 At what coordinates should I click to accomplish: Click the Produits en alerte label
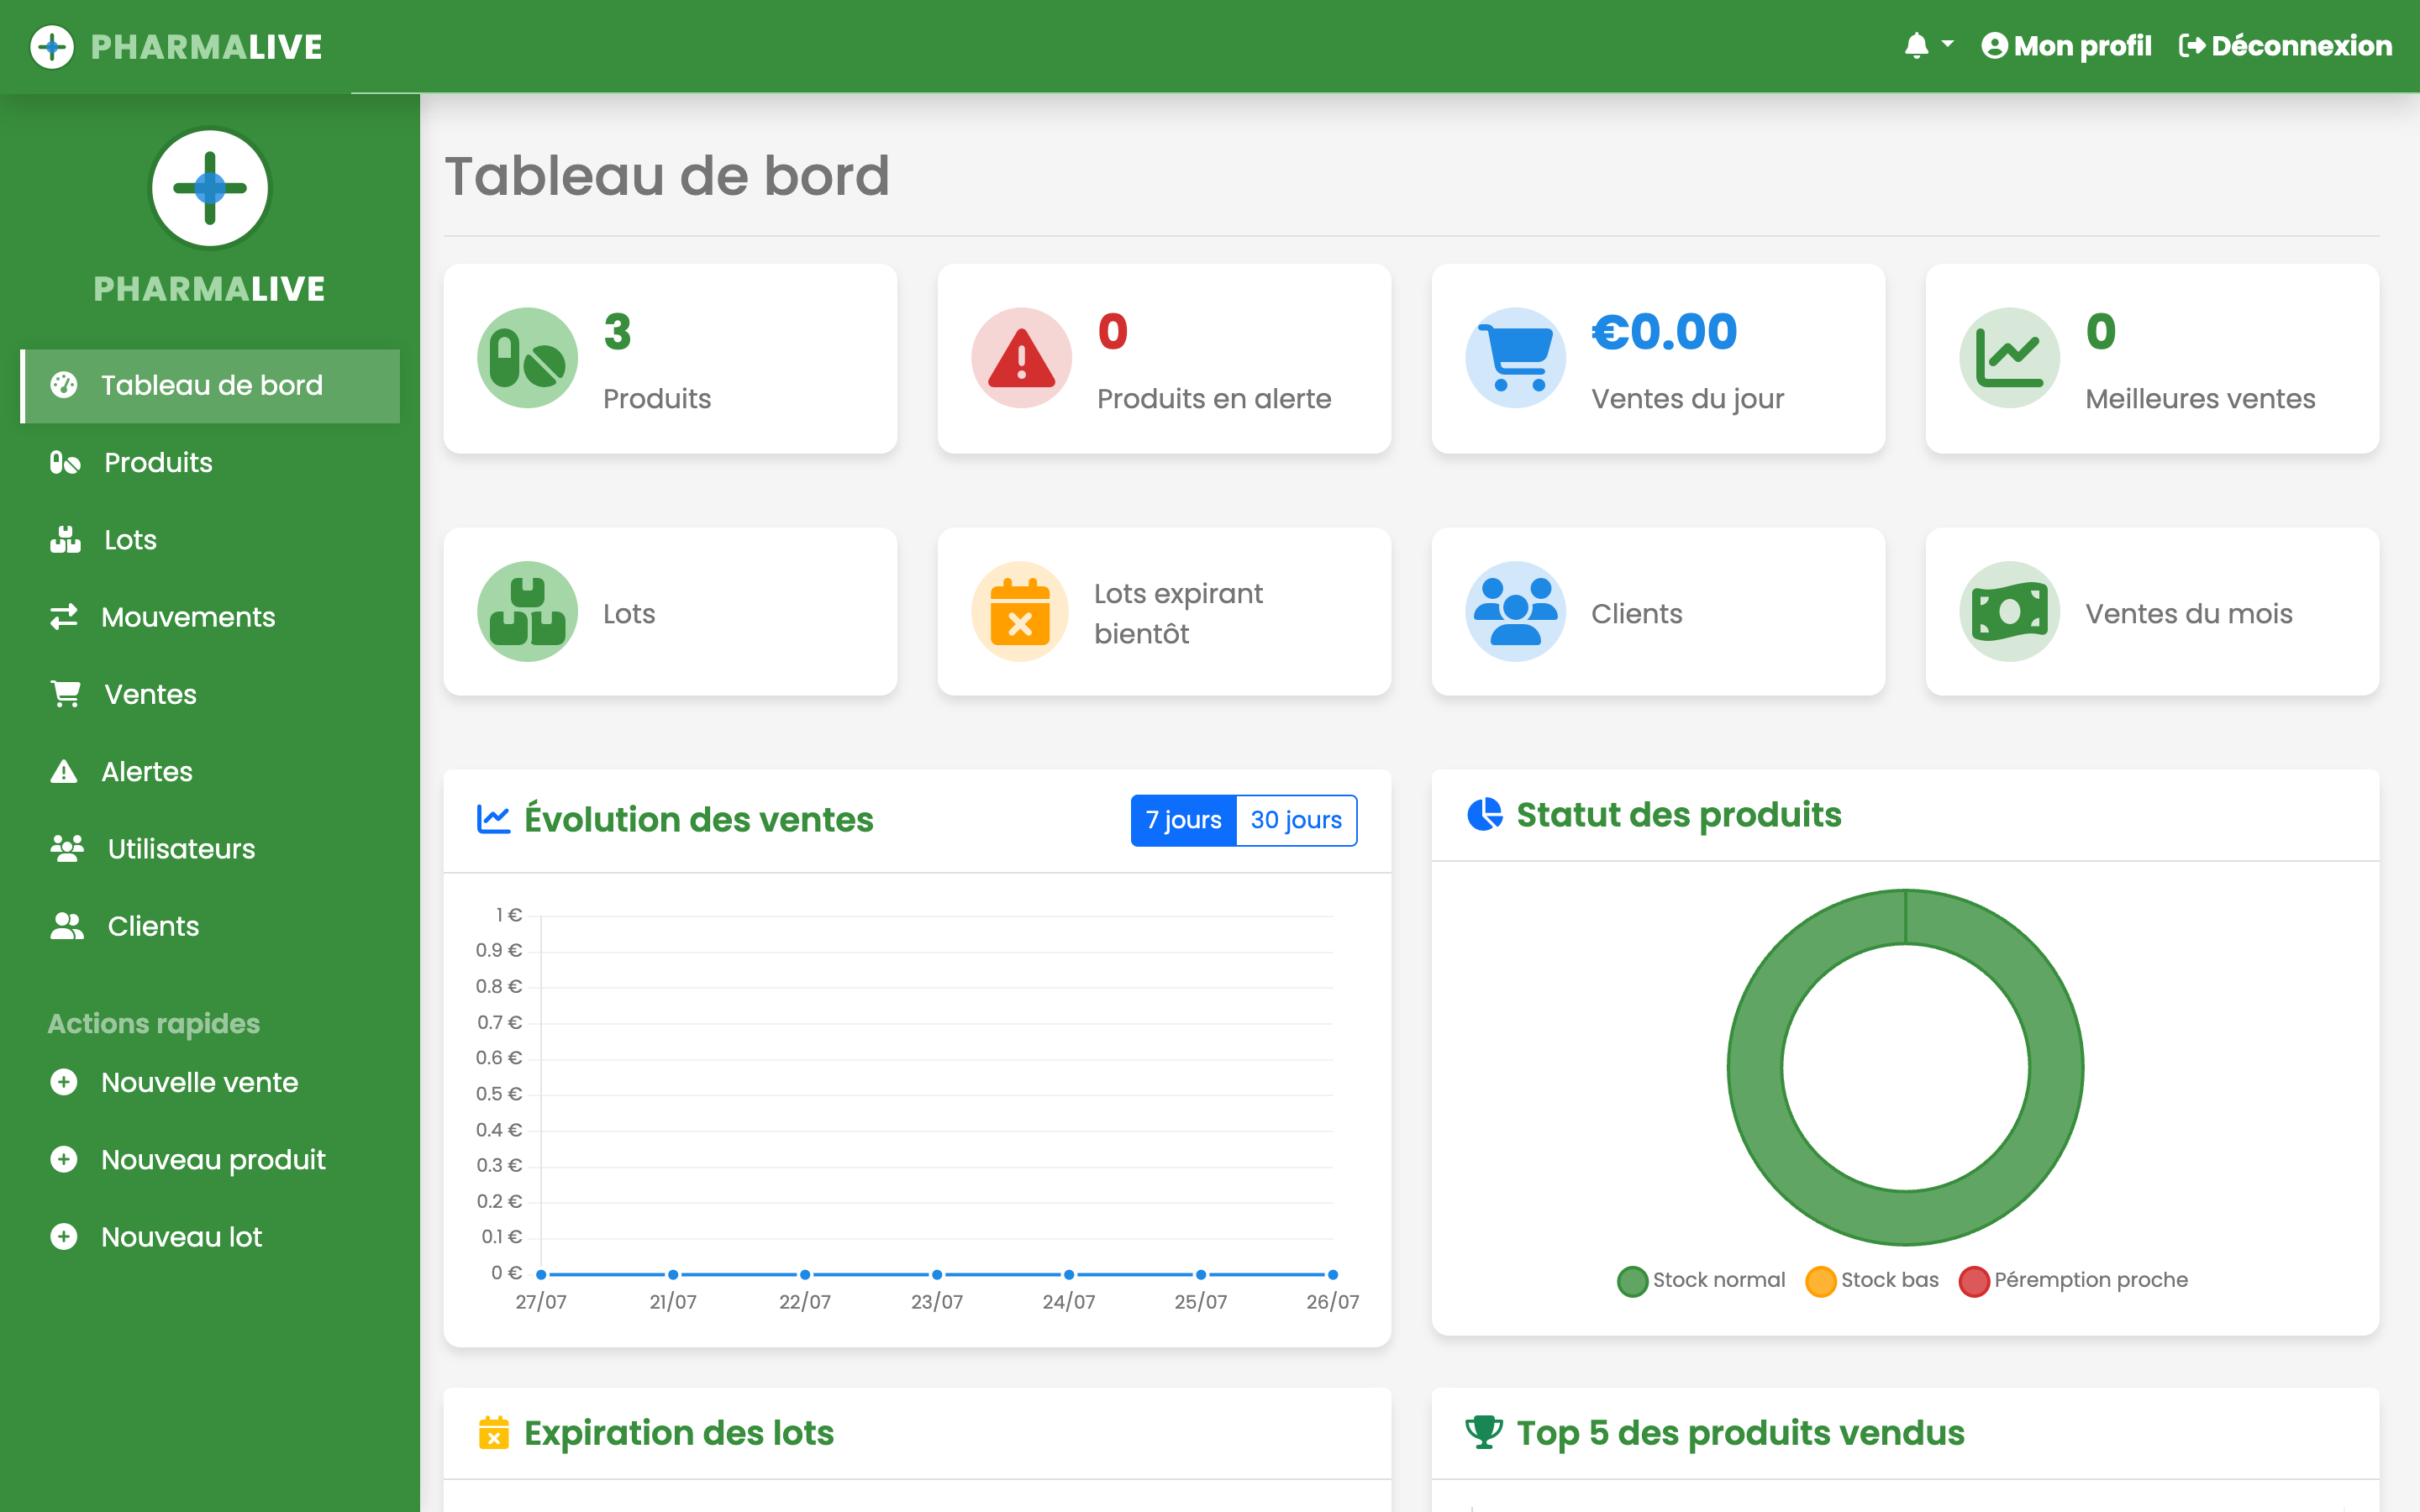tap(1214, 399)
